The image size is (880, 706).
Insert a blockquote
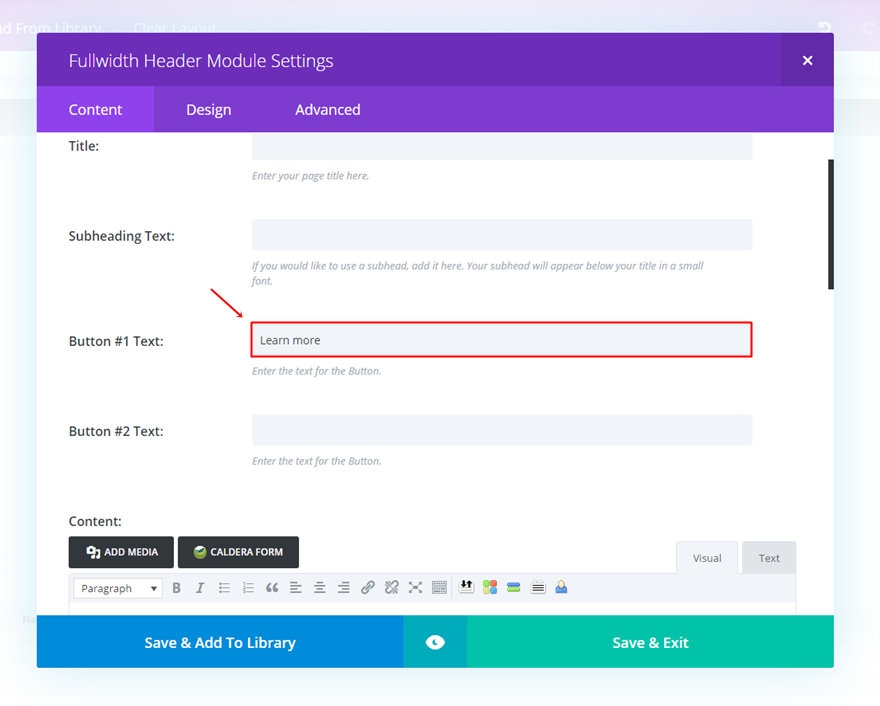271,587
